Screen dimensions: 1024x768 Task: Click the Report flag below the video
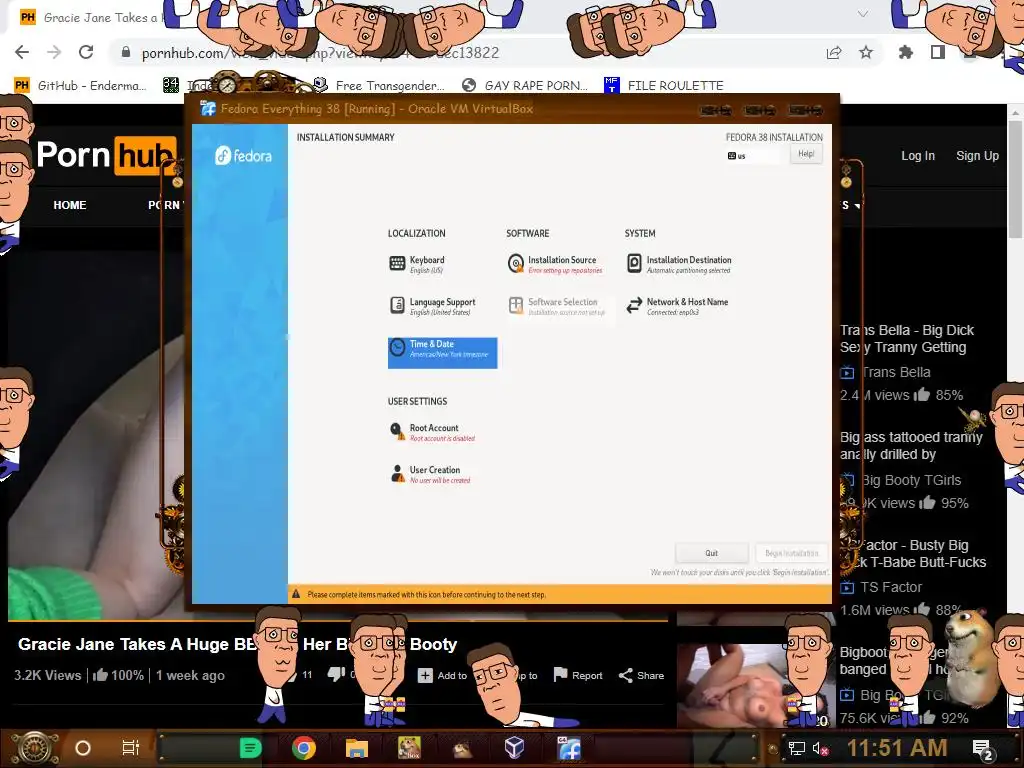point(578,675)
